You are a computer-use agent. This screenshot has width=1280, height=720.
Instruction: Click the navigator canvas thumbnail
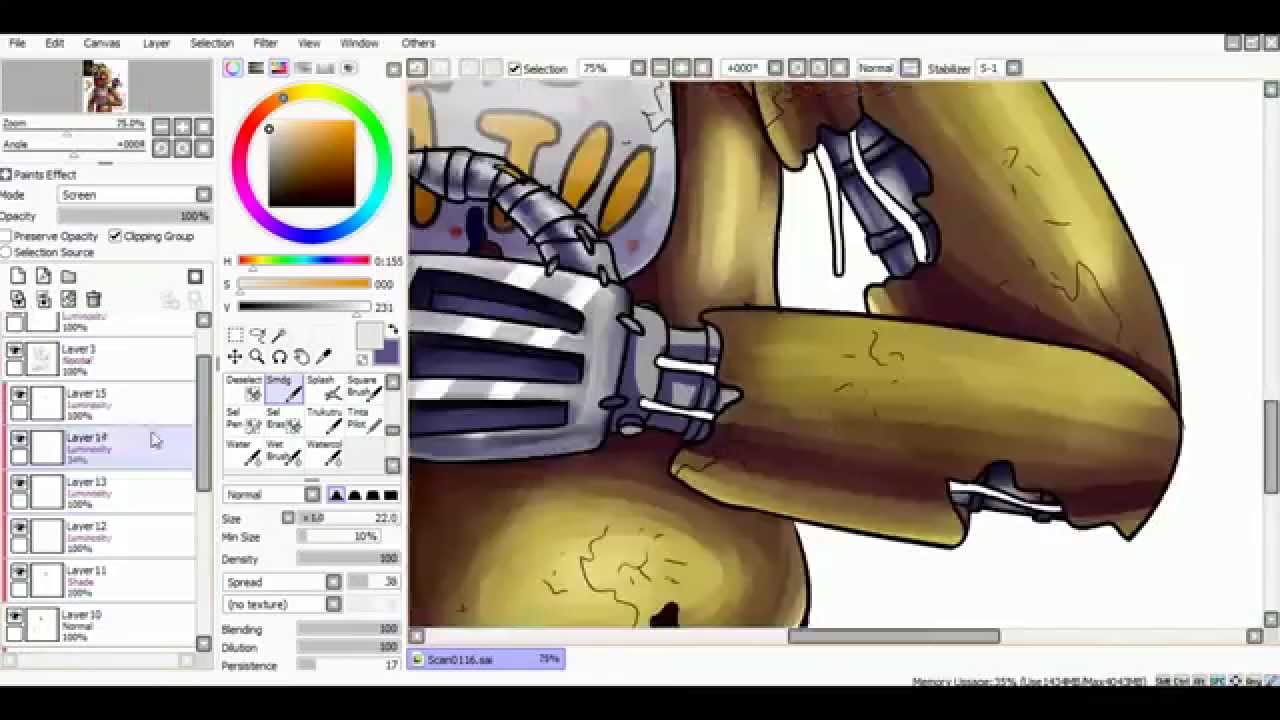pos(105,87)
